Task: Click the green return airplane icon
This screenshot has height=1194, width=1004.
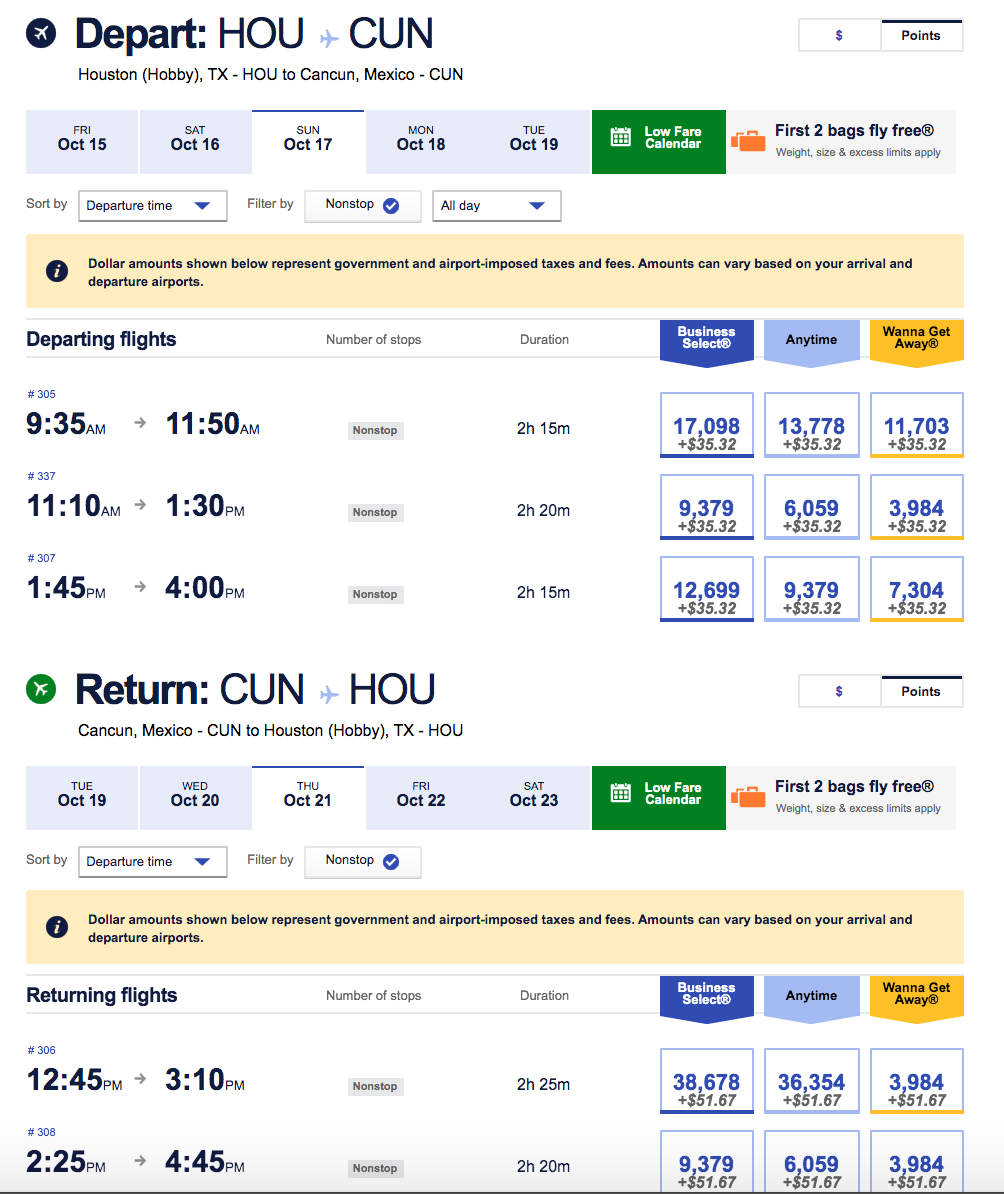Action: pyautogui.click(x=42, y=689)
